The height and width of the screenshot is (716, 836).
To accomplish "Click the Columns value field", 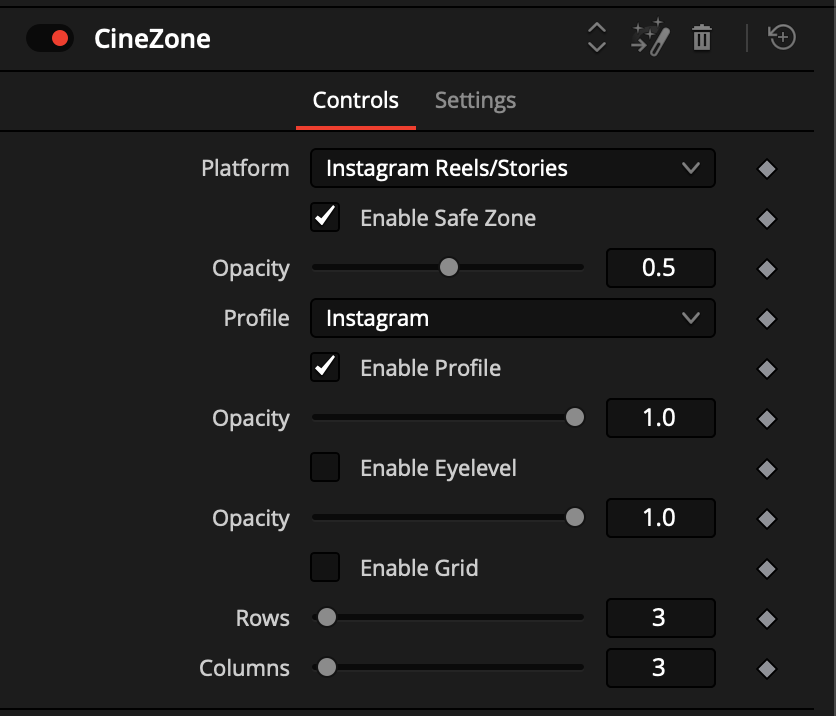I will click(x=661, y=667).
